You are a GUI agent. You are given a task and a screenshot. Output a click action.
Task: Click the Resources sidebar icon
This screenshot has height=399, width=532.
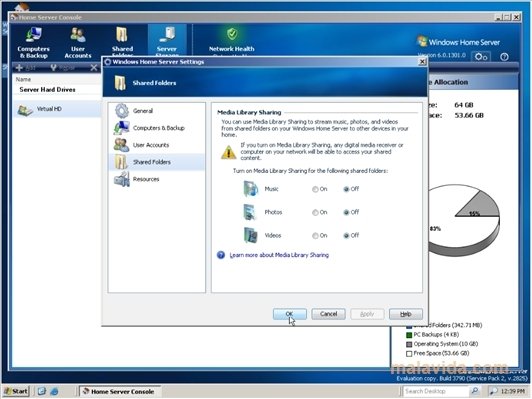tap(121, 179)
